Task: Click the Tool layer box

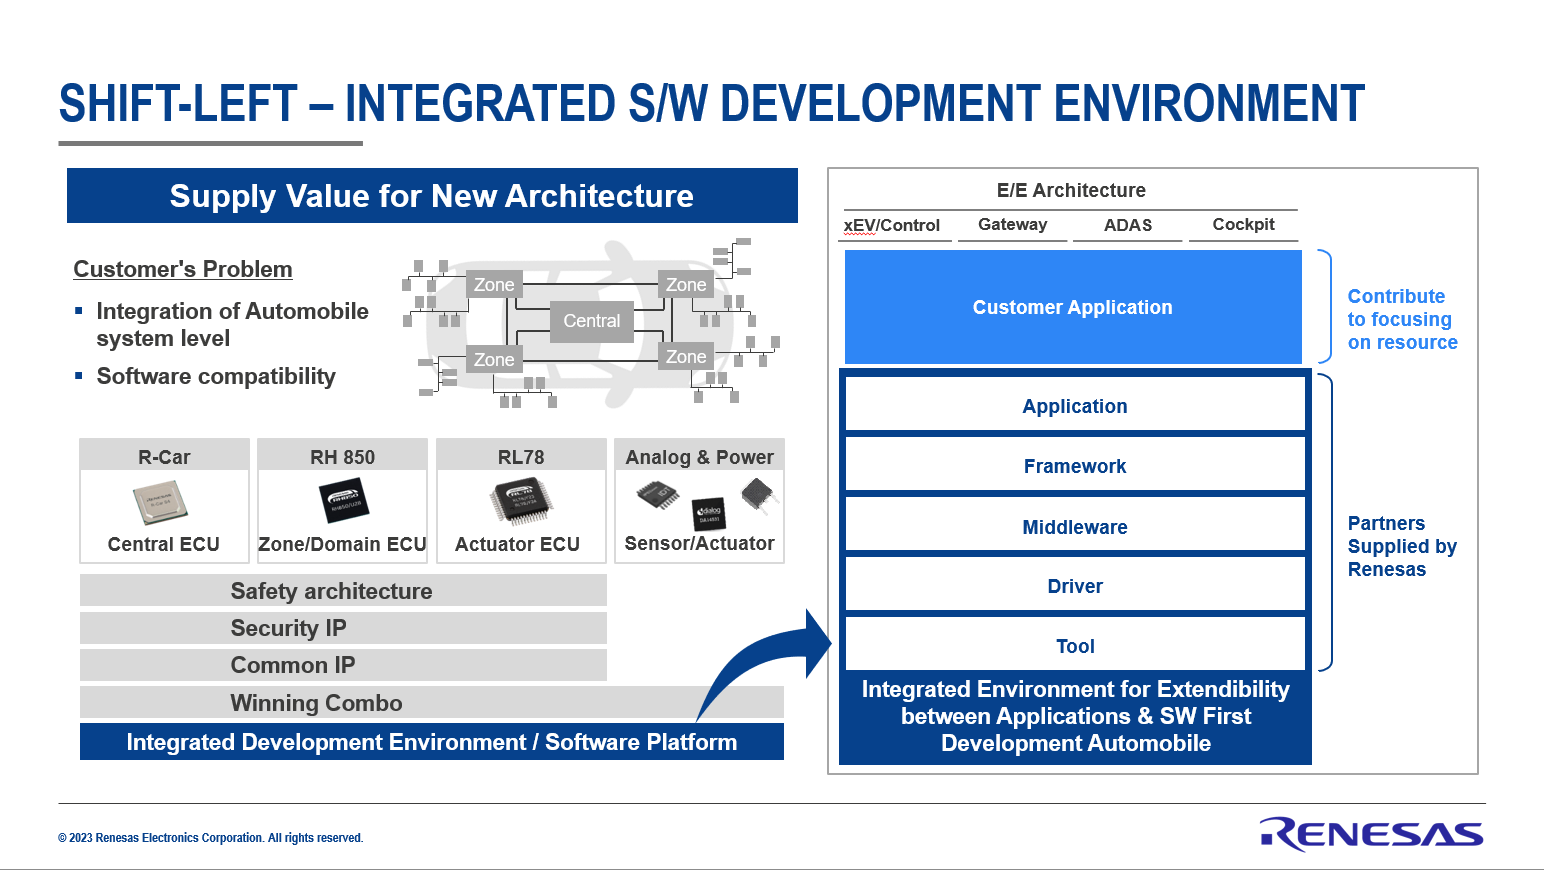Action: [1075, 646]
